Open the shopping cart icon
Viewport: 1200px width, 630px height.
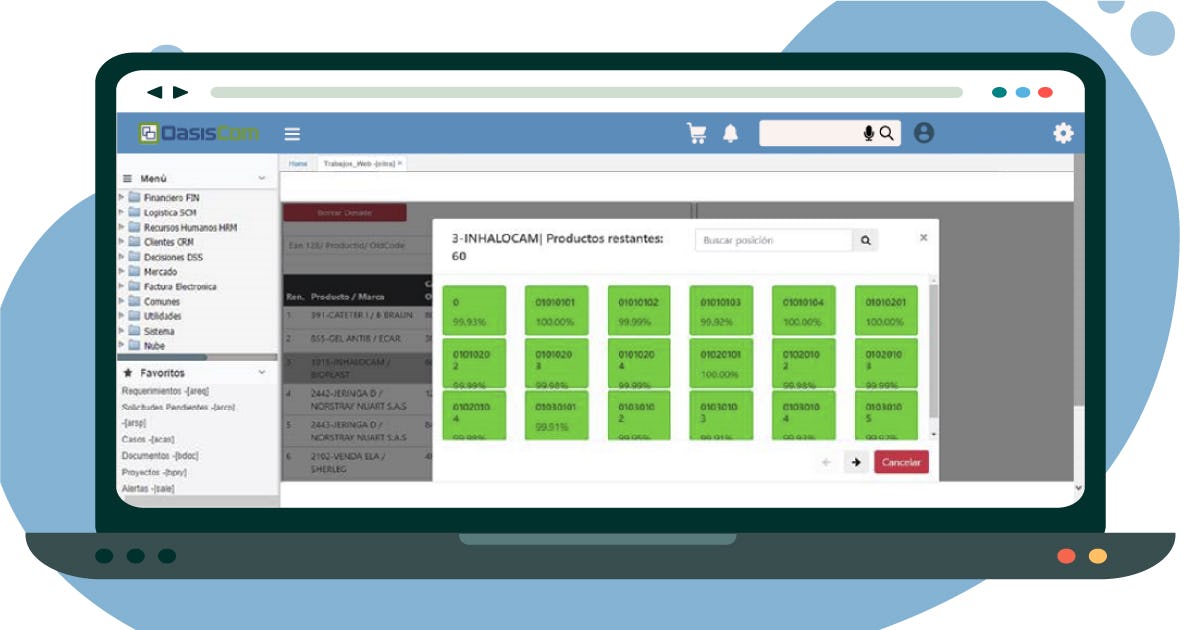pyautogui.click(x=696, y=133)
